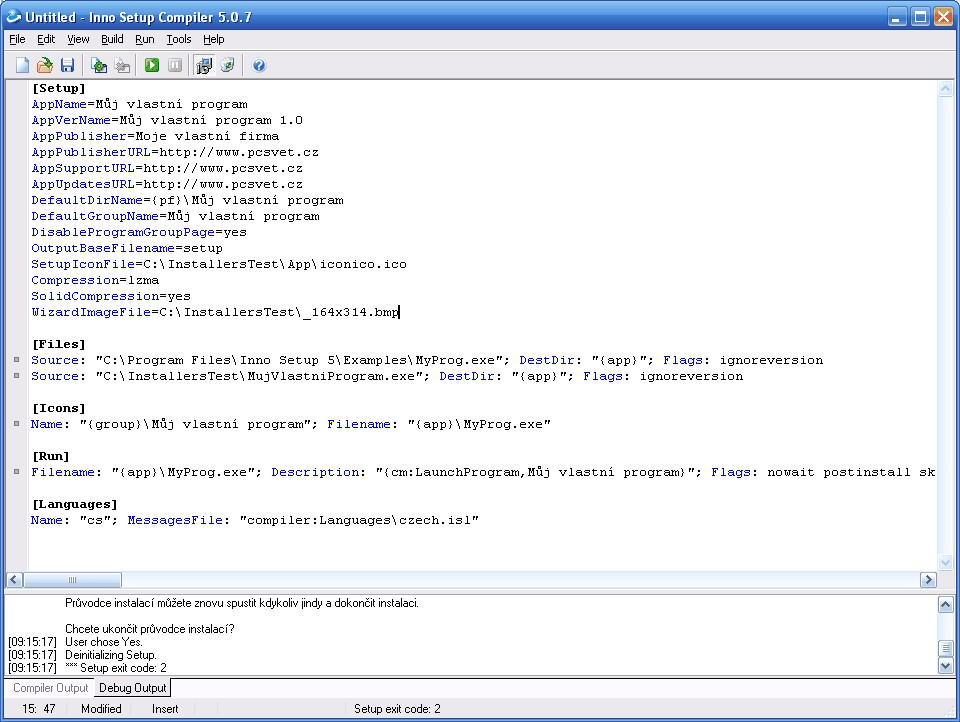Image resolution: width=960 pixels, height=722 pixels.
Task: Click the AppUpdatesURL line
Action: (167, 184)
